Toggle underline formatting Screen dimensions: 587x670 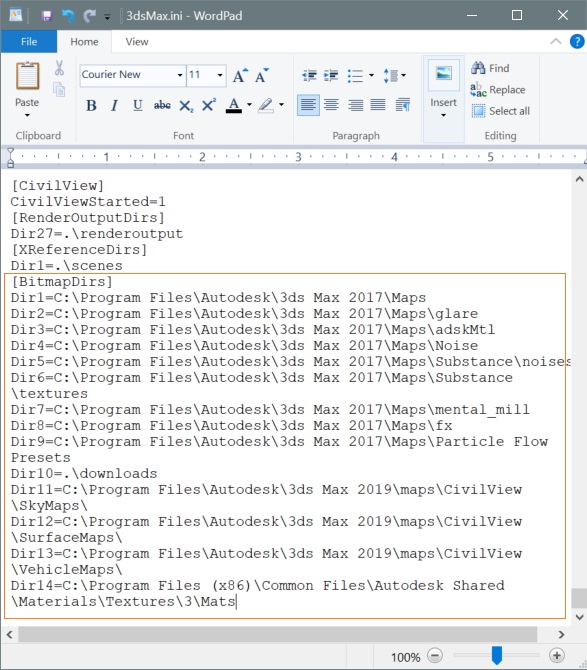(138, 105)
